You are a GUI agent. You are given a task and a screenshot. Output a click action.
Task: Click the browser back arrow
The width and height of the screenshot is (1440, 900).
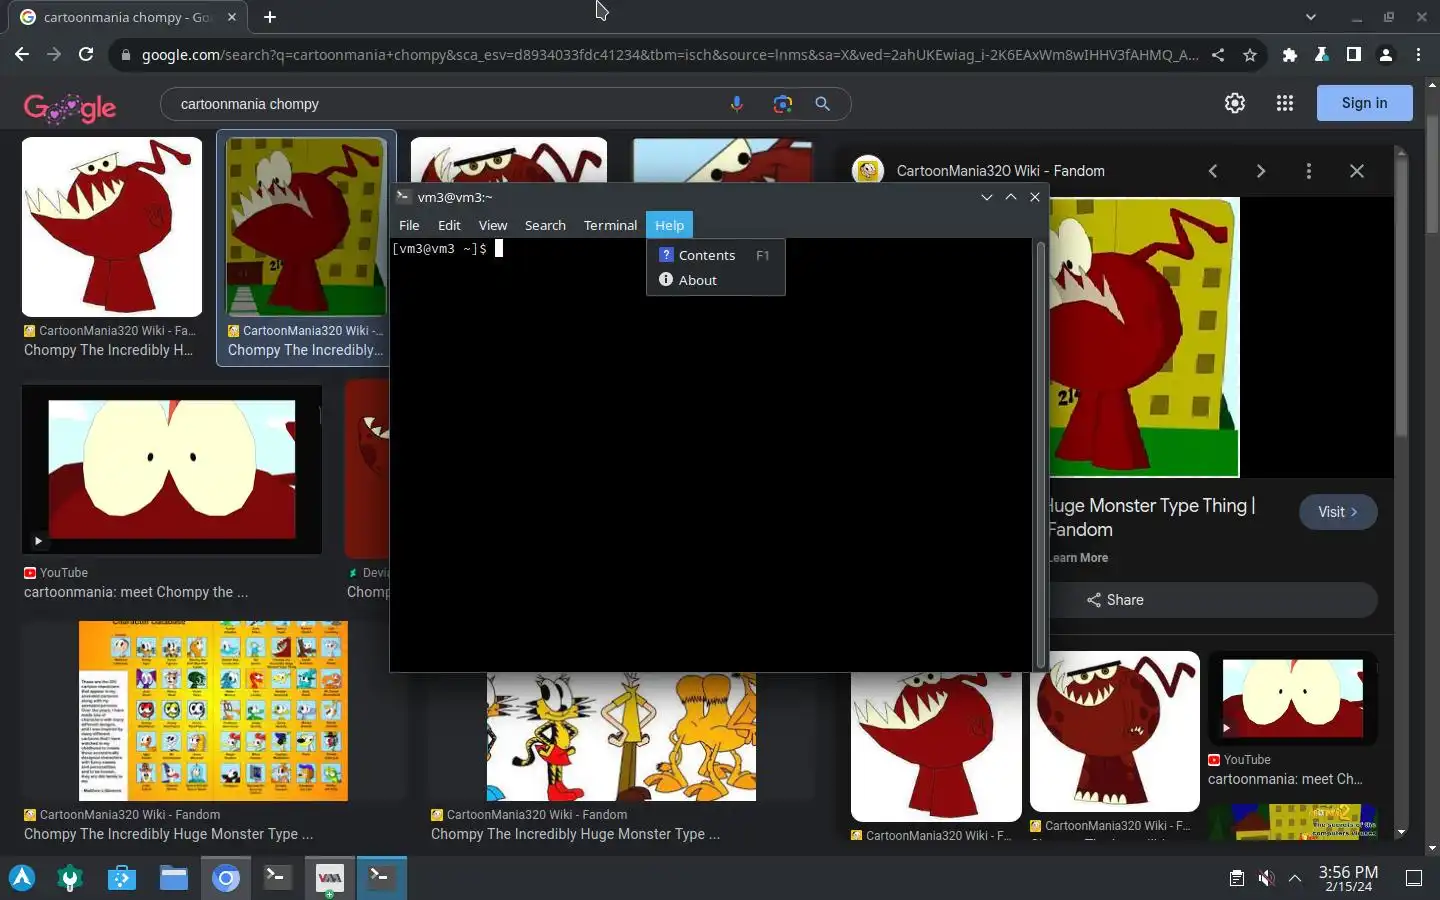click(22, 55)
